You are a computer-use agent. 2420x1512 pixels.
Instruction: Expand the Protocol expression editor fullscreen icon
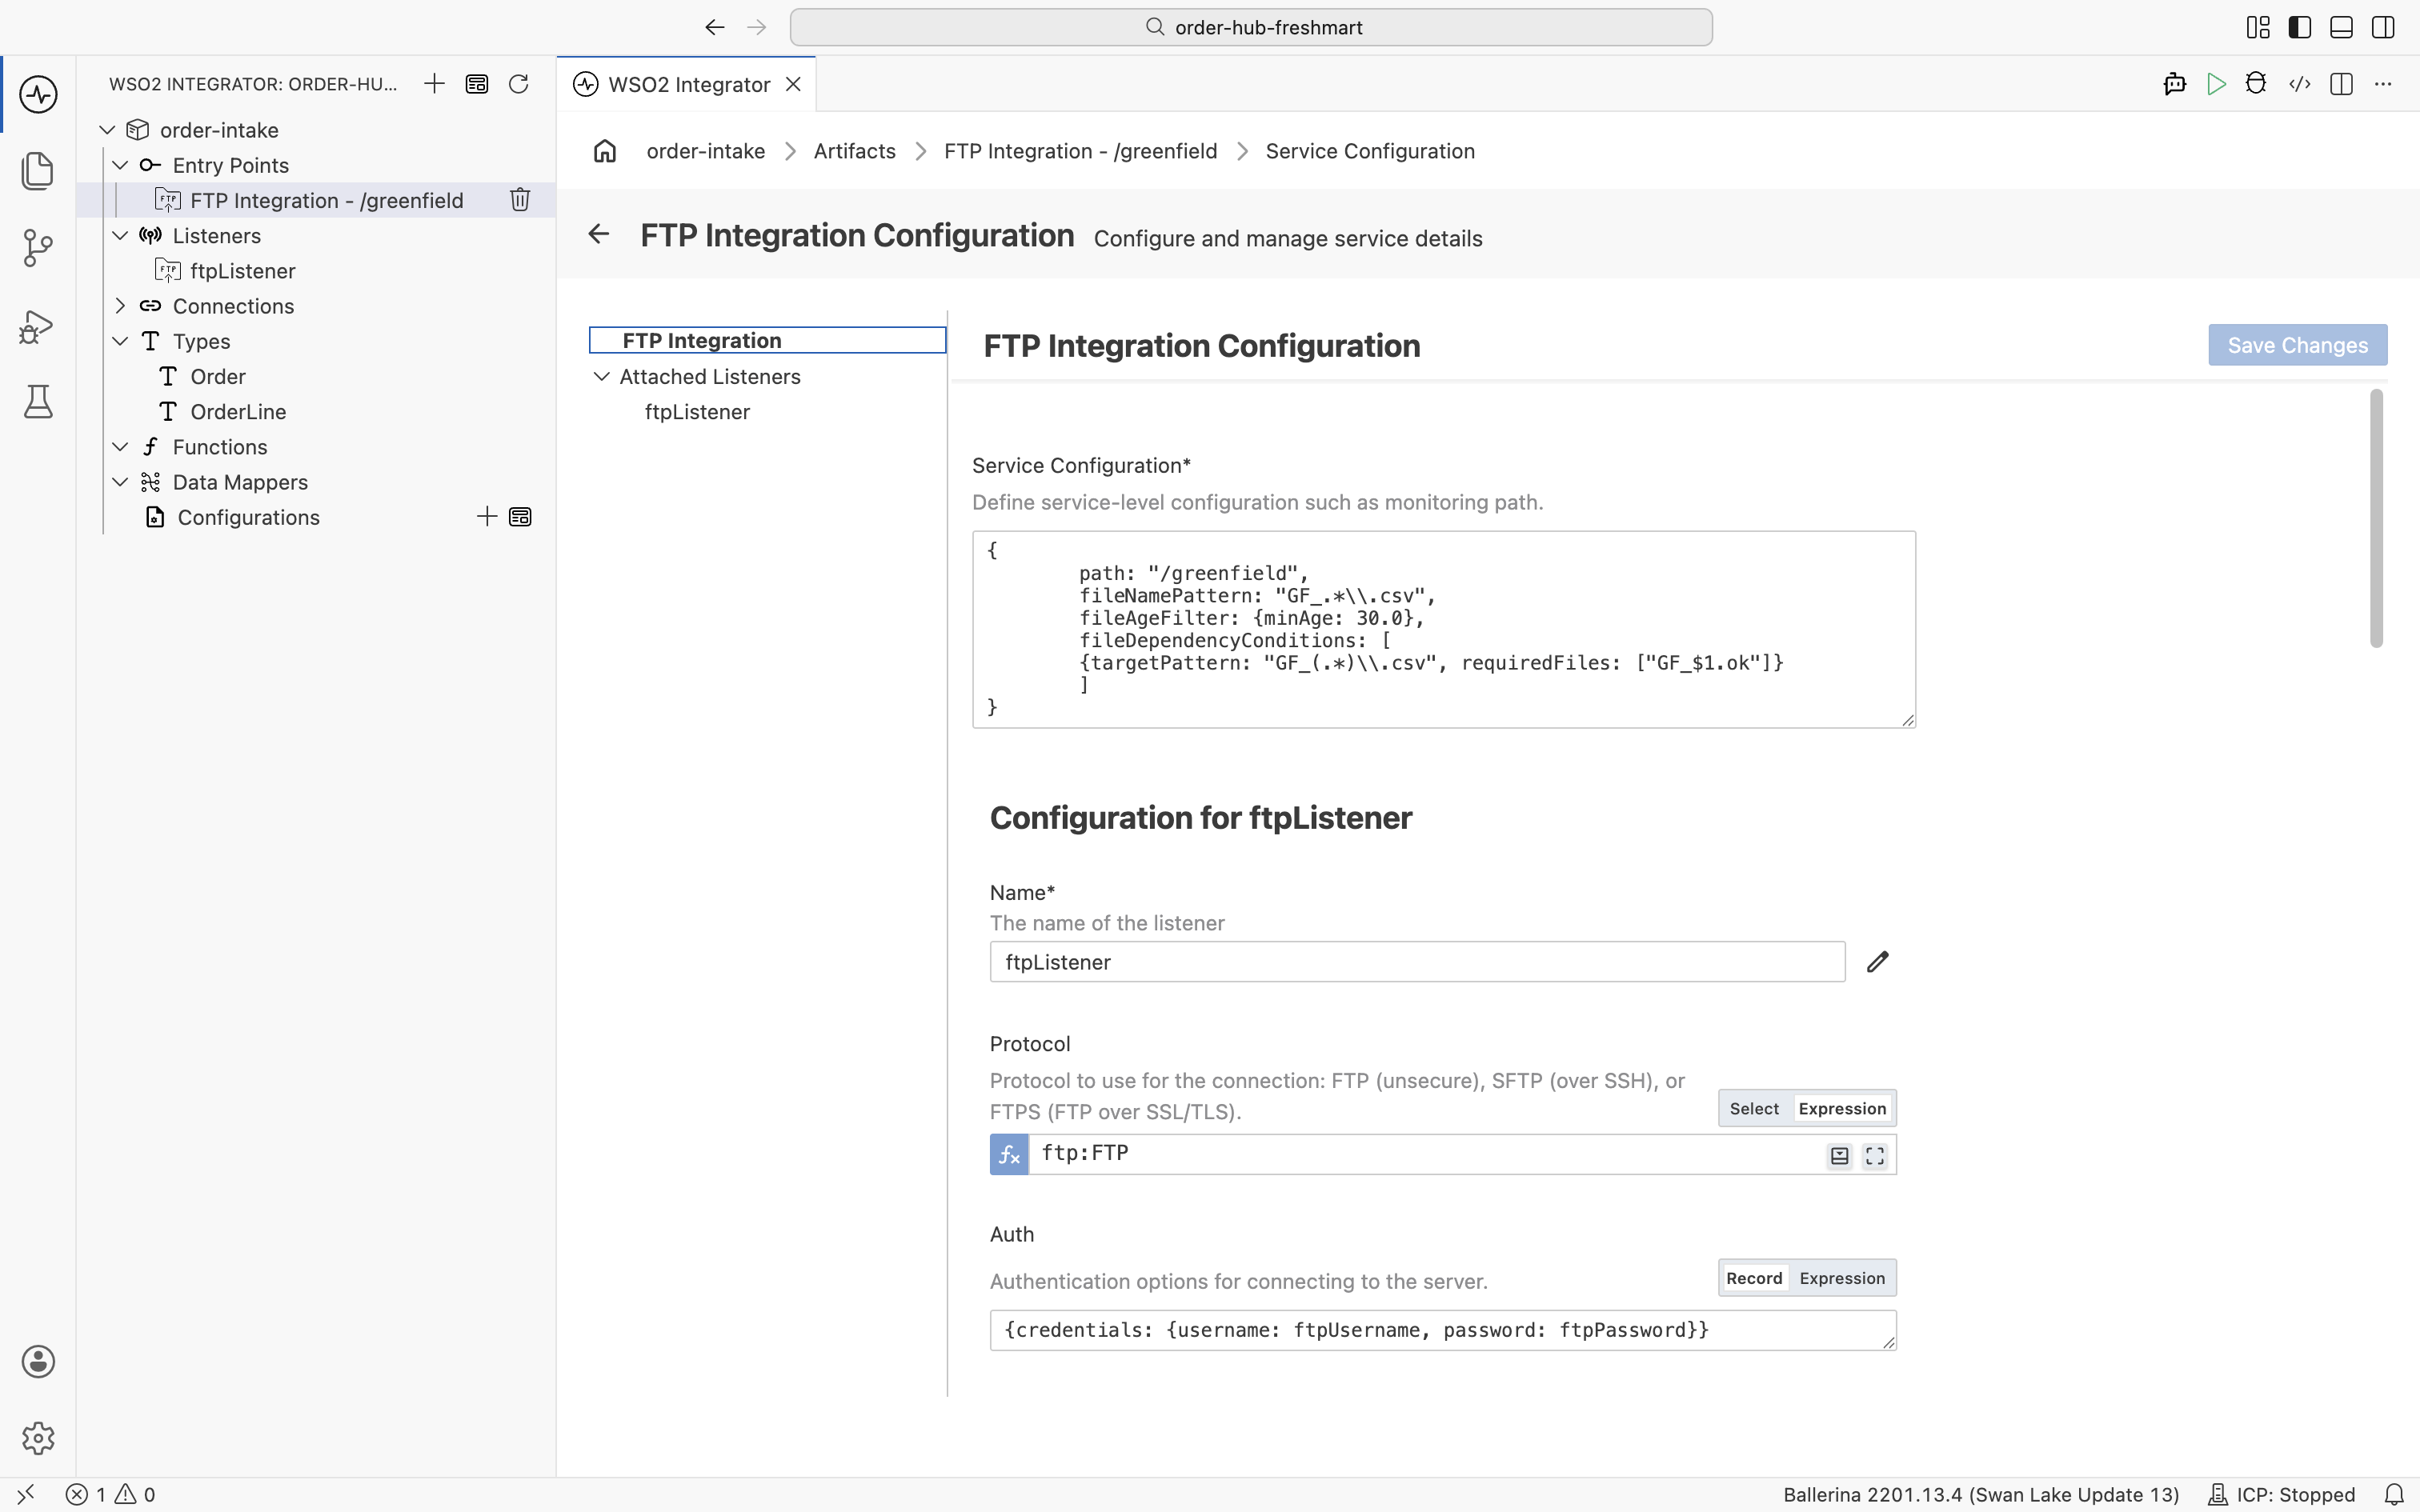pos(1875,1156)
